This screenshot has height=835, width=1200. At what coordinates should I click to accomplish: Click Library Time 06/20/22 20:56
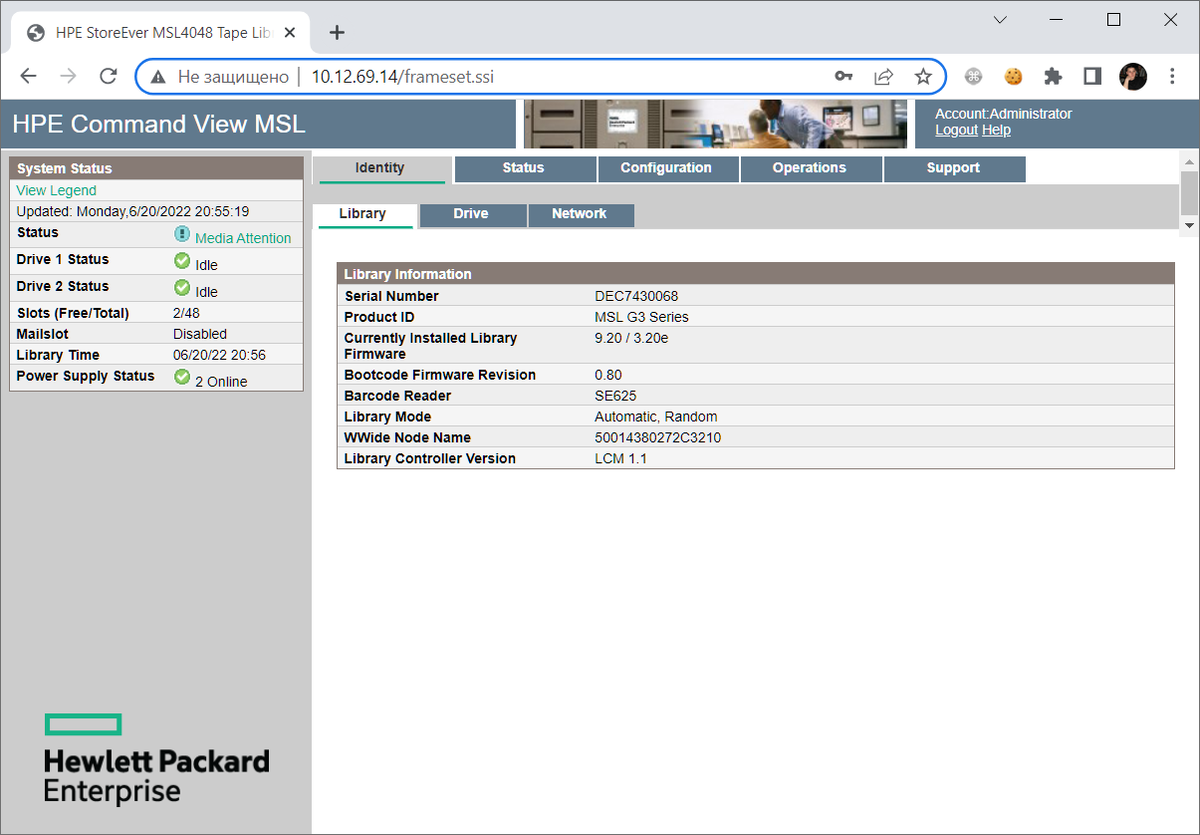tap(219, 355)
